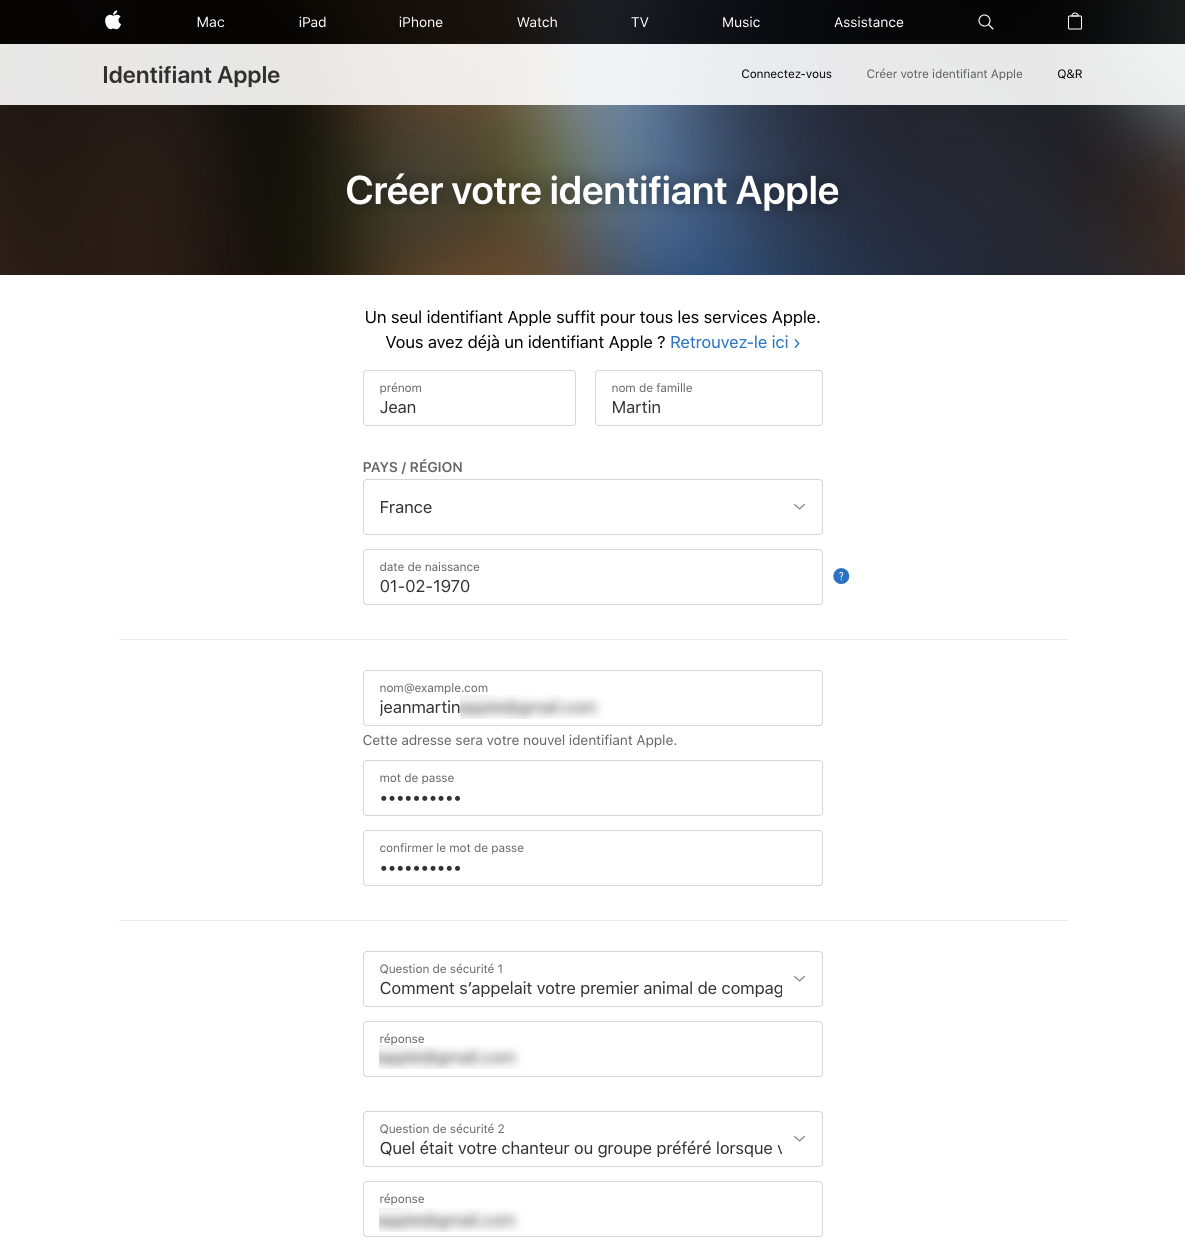Click the Identifiant Apple heading link
This screenshot has width=1185, height=1258.
[191, 75]
